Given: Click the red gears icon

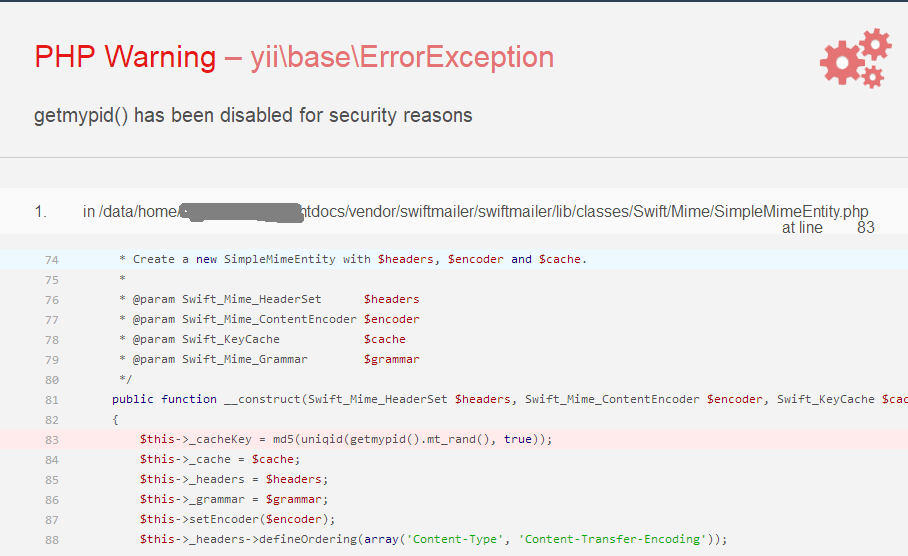Looking at the screenshot, I should coord(855,58).
